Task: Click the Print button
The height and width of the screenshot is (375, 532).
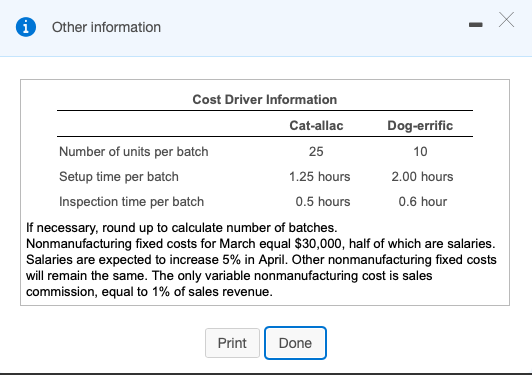Action: pos(232,343)
